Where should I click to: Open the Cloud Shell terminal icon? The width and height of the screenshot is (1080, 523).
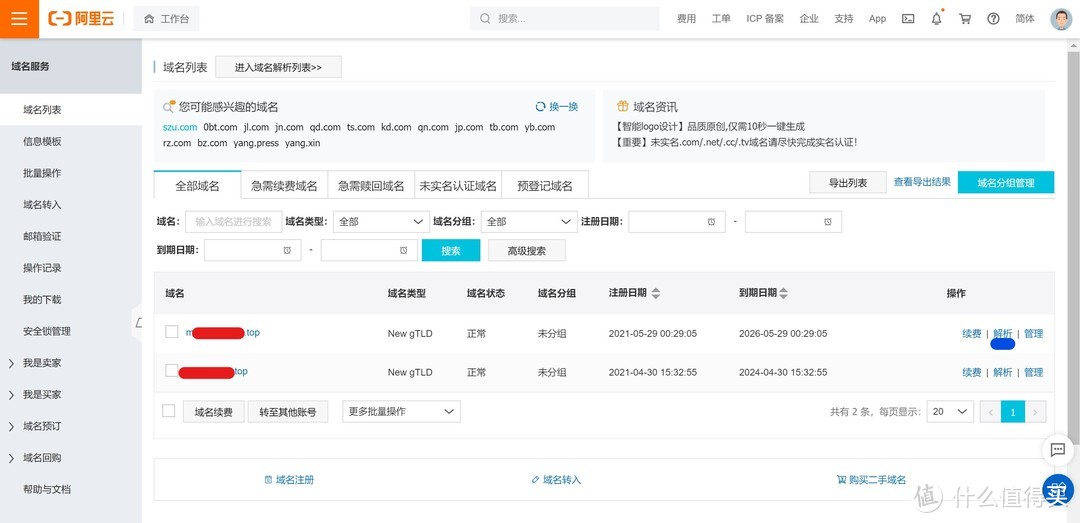coord(908,19)
